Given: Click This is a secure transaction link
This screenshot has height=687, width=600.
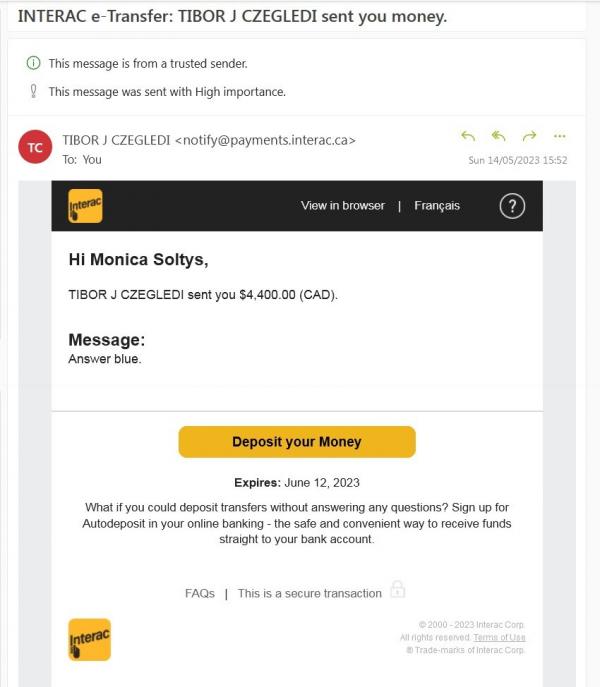Looking at the screenshot, I should pos(309,593).
